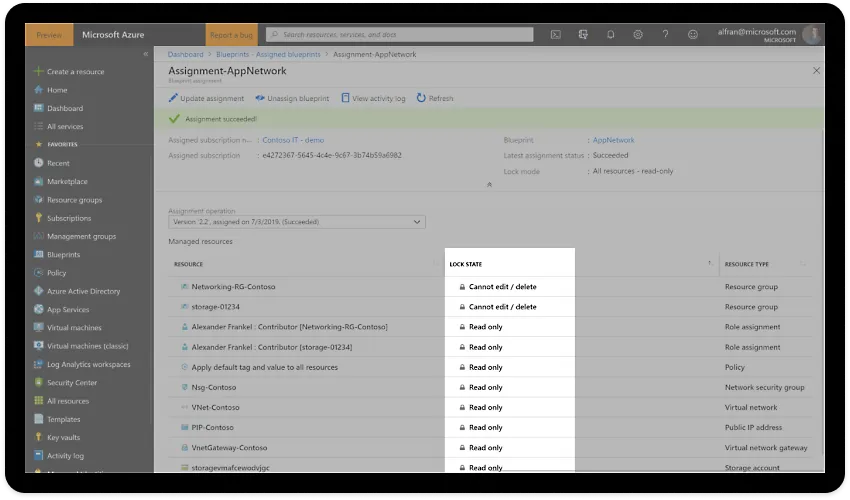Open Marketplace in the sidebar
The image size is (850, 500).
[61, 182]
